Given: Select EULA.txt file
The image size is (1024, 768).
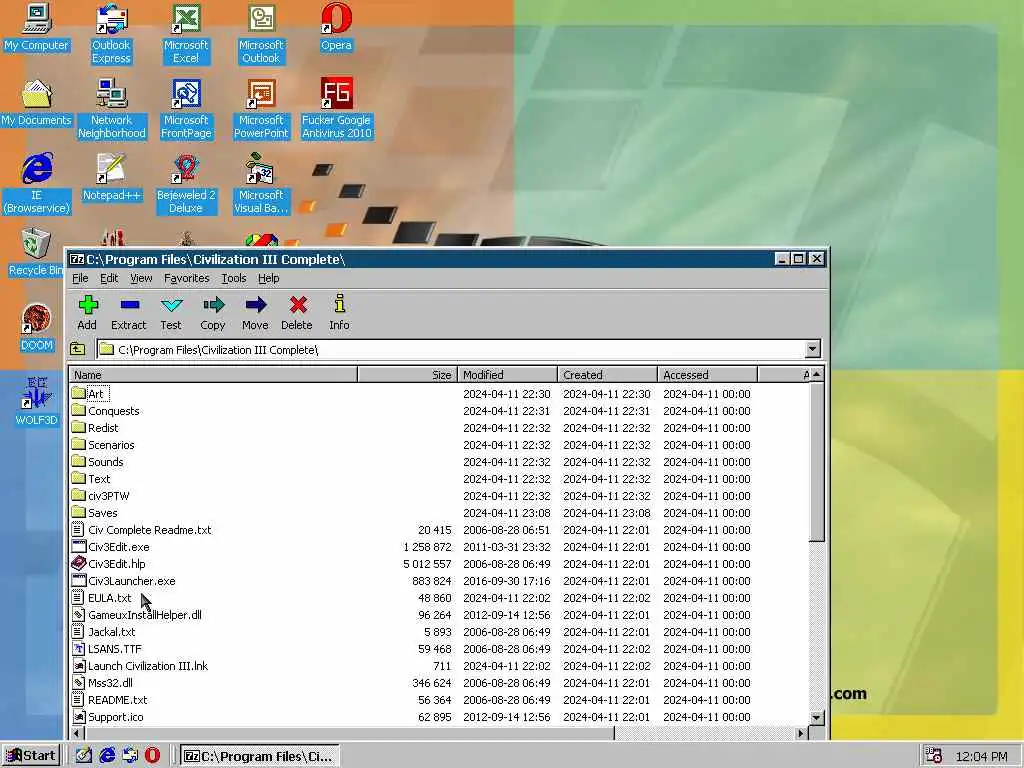Looking at the screenshot, I should coord(109,598).
